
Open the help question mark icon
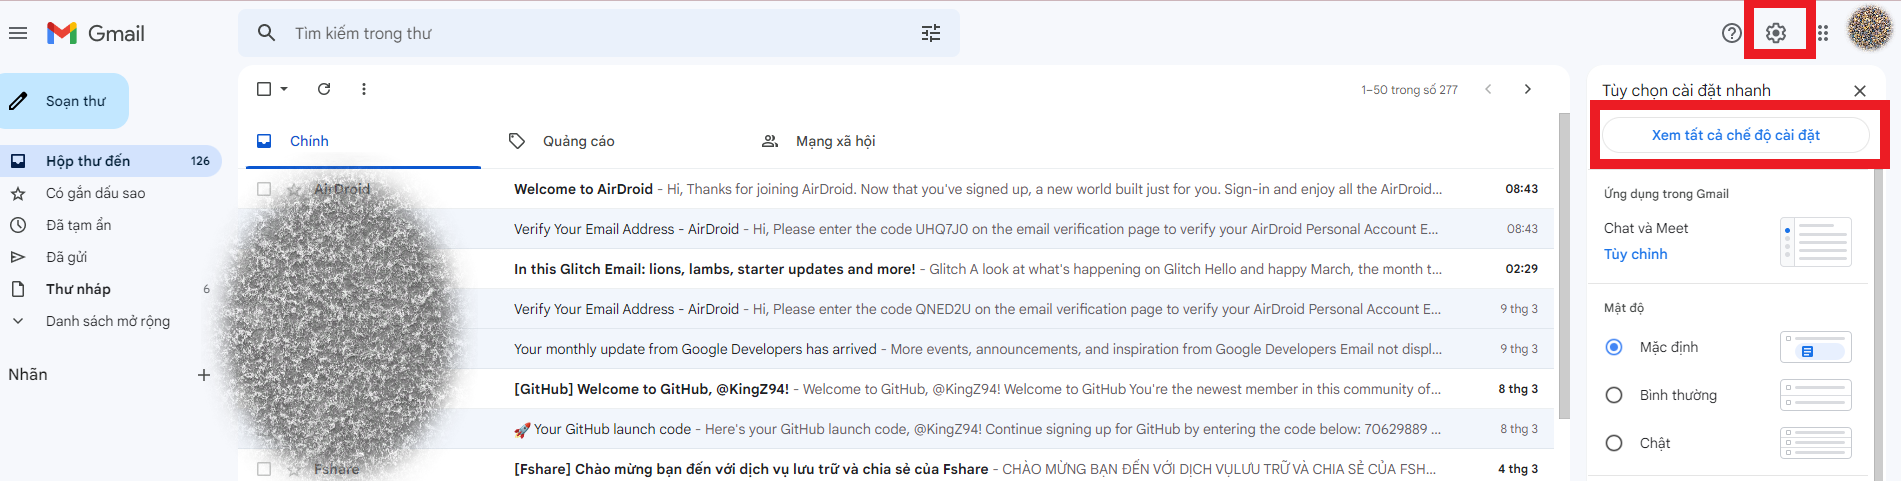click(x=1731, y=33)
